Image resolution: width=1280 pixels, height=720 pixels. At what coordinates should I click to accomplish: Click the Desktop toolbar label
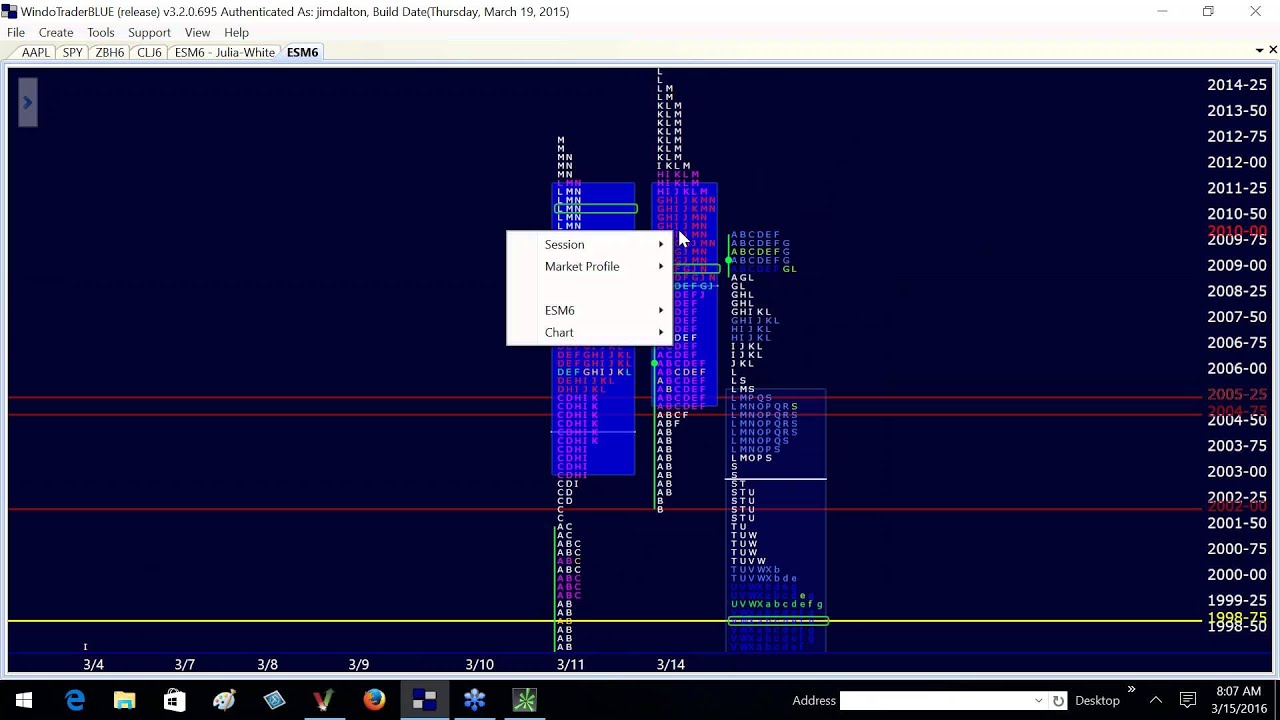point(1097,700)
